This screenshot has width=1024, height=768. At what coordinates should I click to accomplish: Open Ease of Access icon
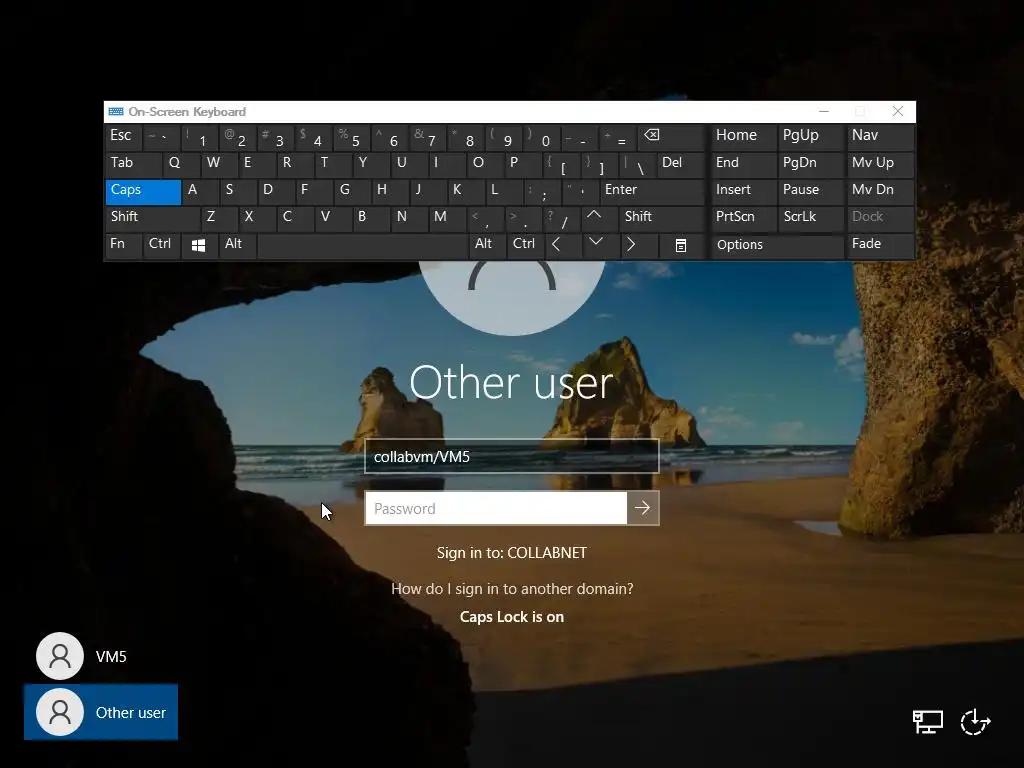pos(975,722)
